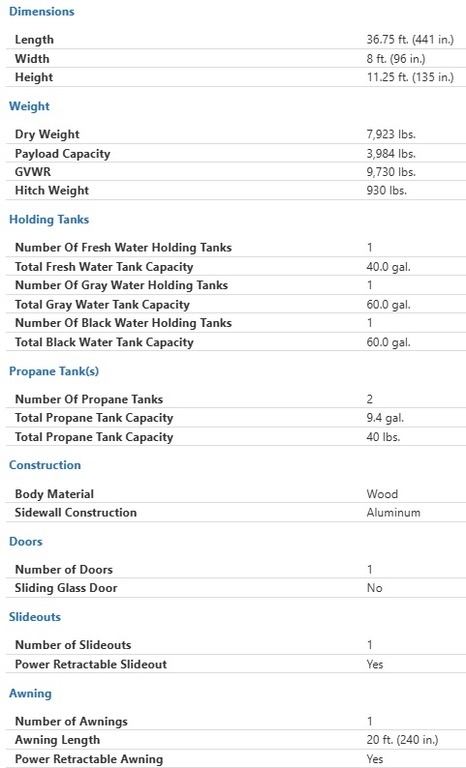This screenshot has height=768, width=466.
Task: Click the Power Retractable Slideout label
Action: click(x=91, y=664)
